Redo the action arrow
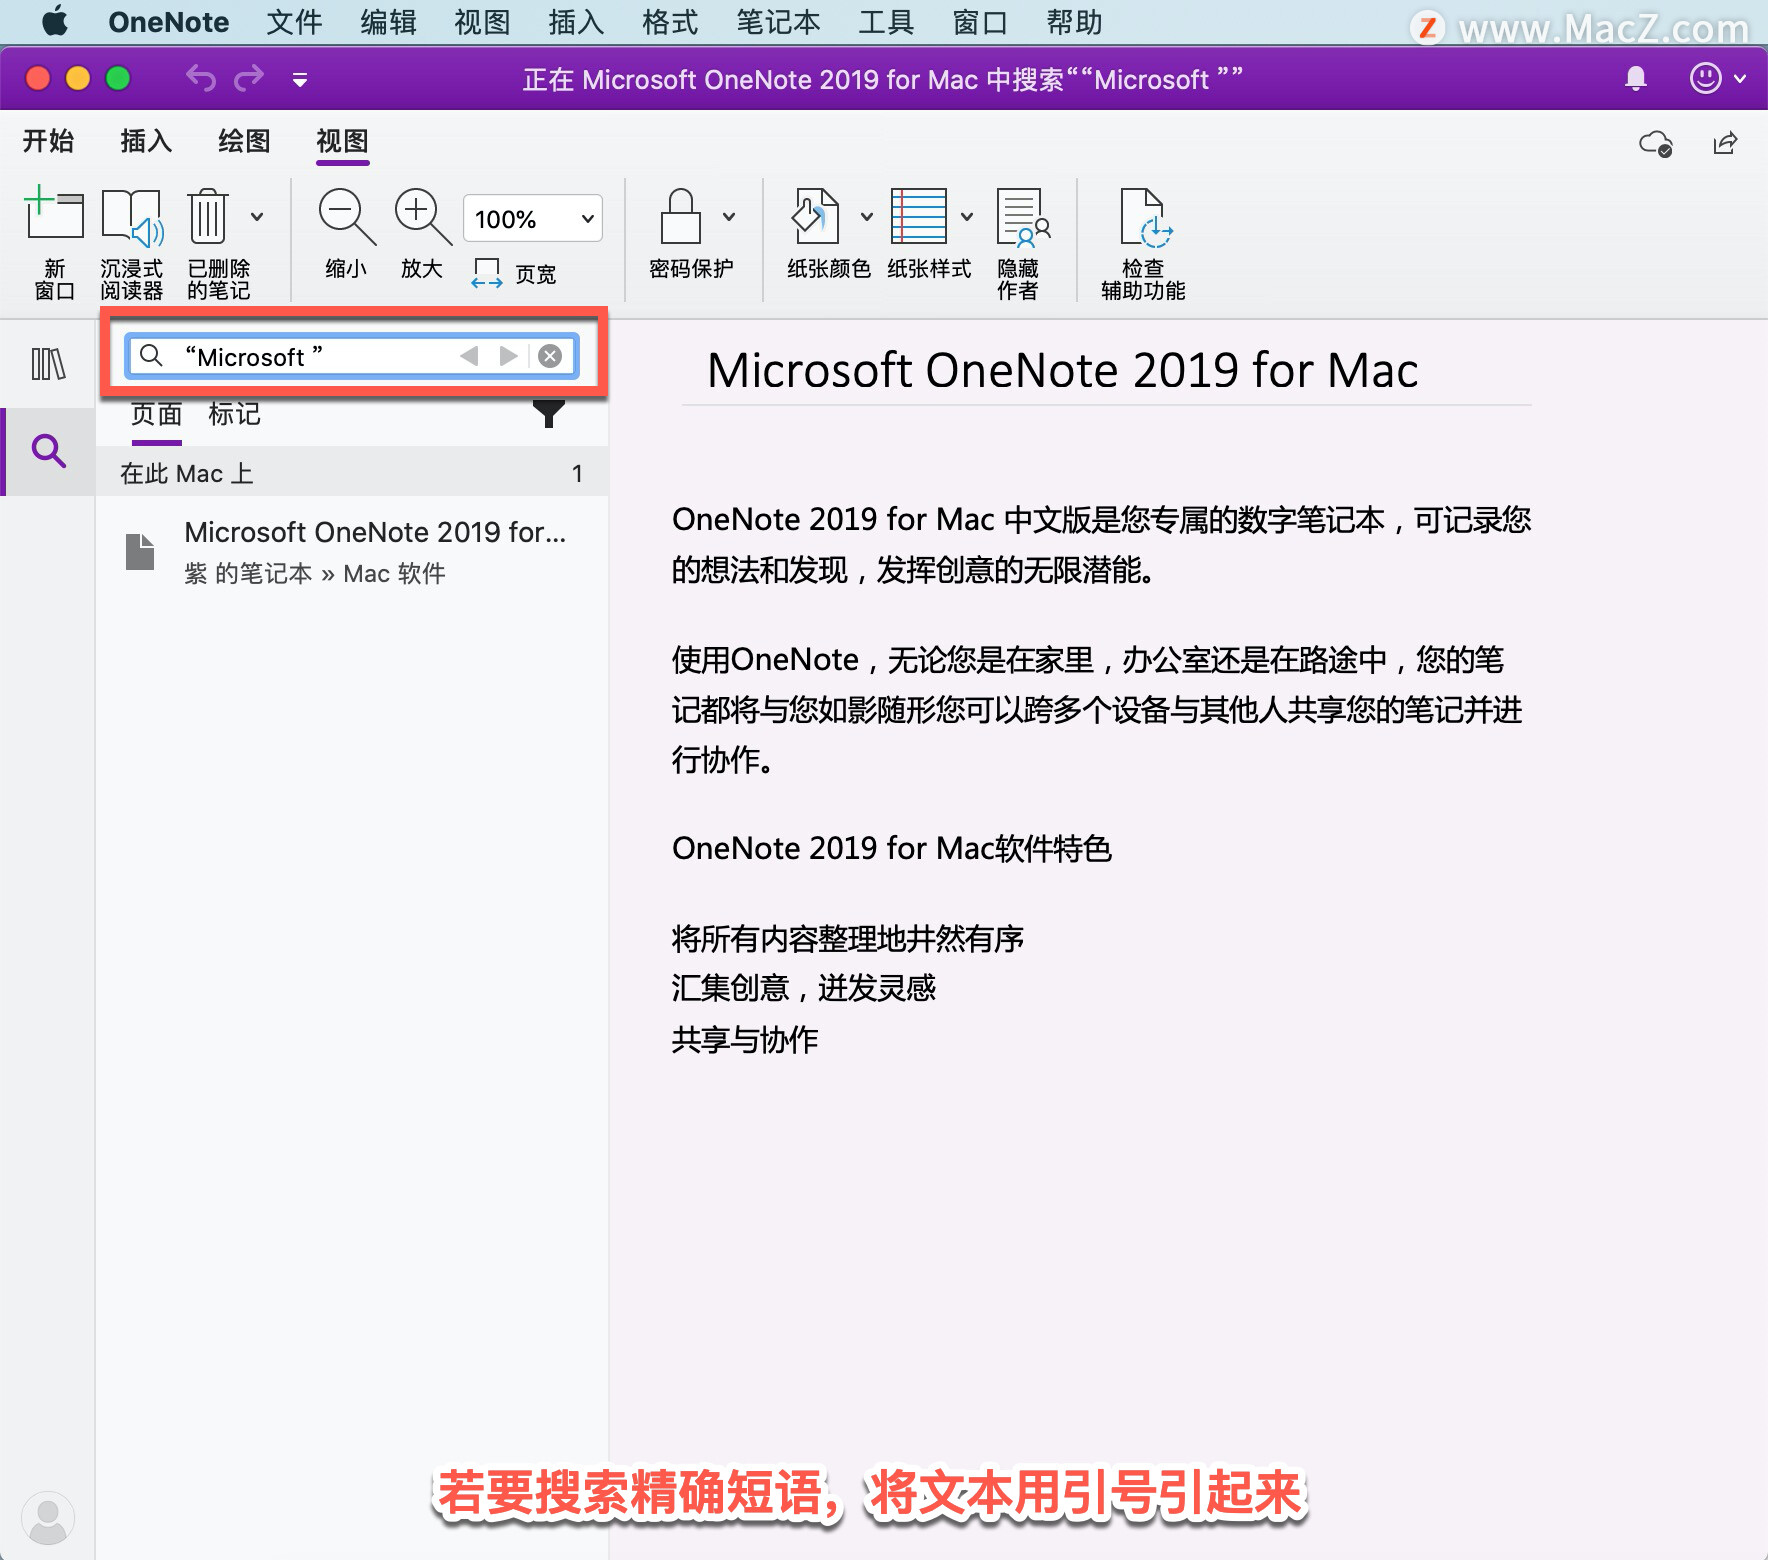Screen dimensions: 1768x1560 tap(249, 78)
